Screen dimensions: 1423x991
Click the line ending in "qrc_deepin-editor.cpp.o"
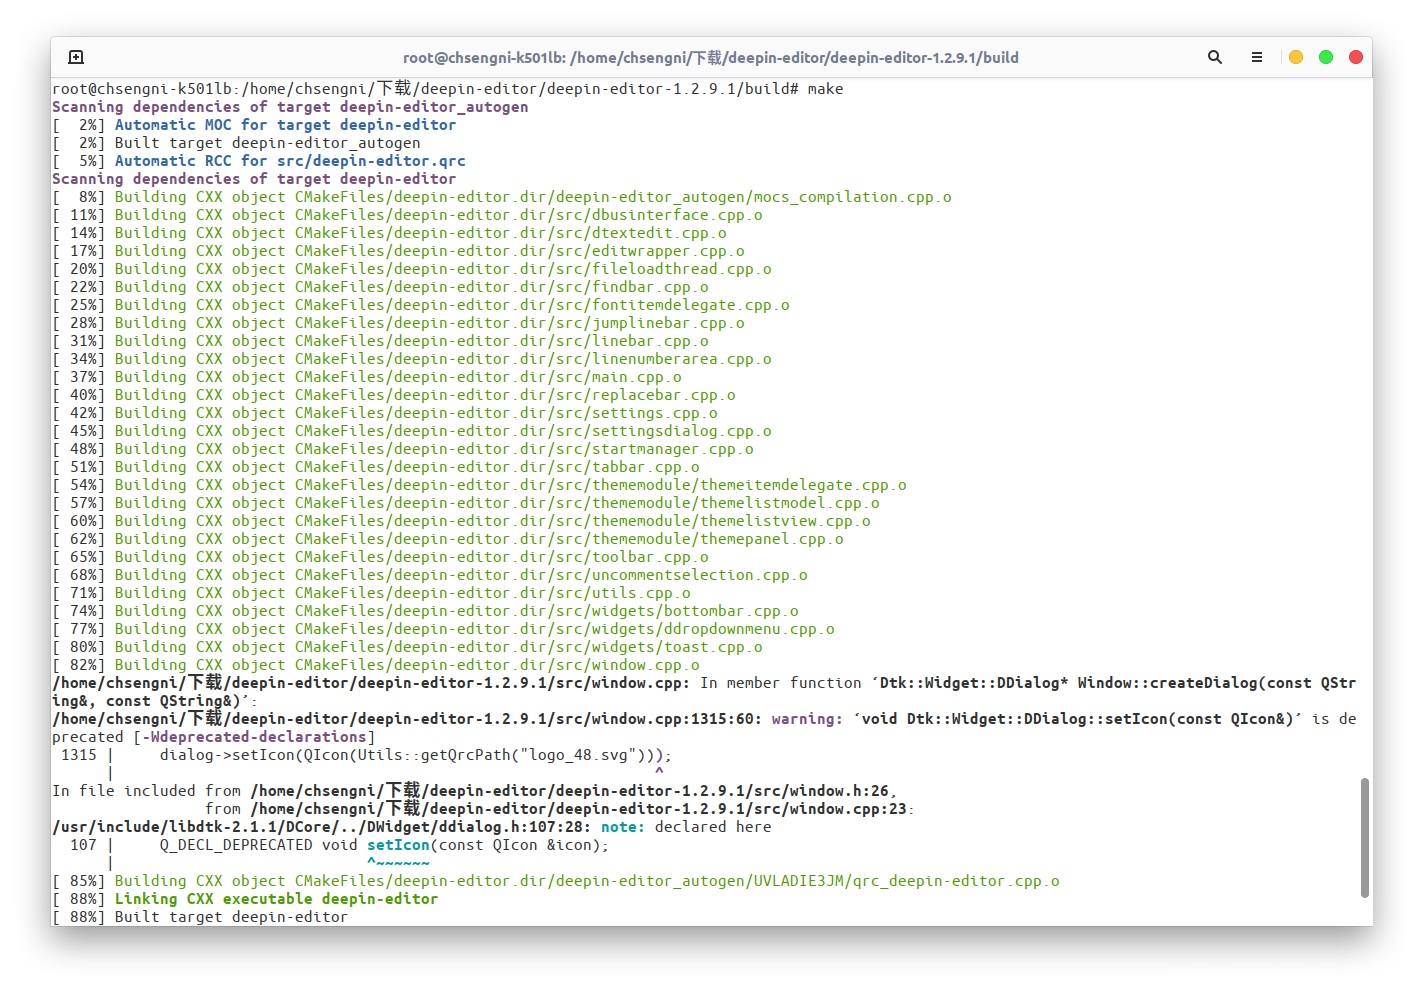tap(556, 881)
